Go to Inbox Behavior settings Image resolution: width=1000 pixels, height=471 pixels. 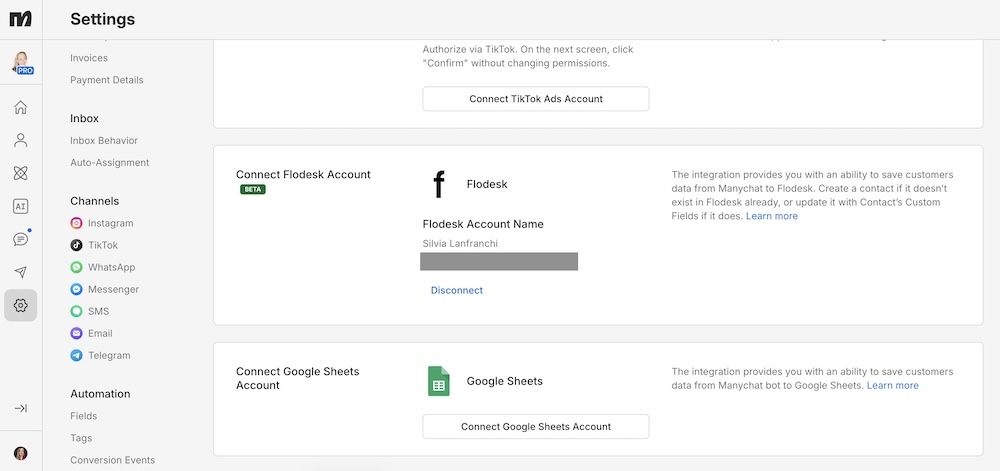tap(104, 141)
